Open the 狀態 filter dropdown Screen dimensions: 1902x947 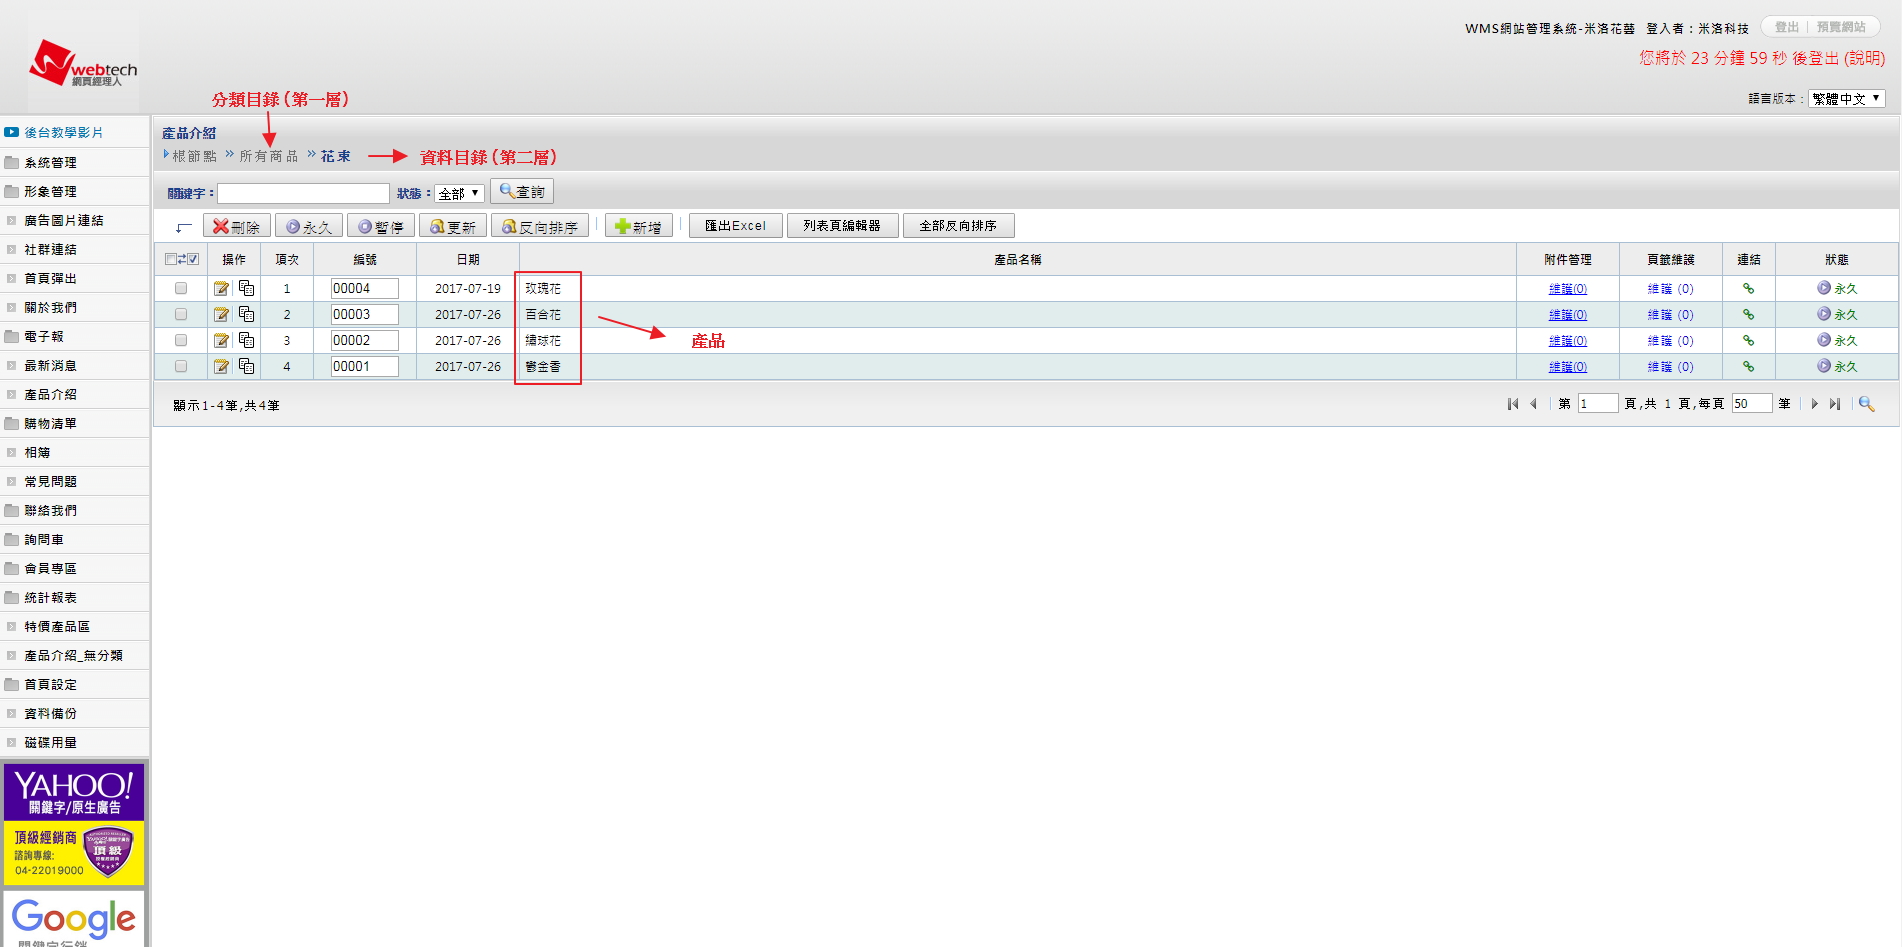(x=460, y=194)
